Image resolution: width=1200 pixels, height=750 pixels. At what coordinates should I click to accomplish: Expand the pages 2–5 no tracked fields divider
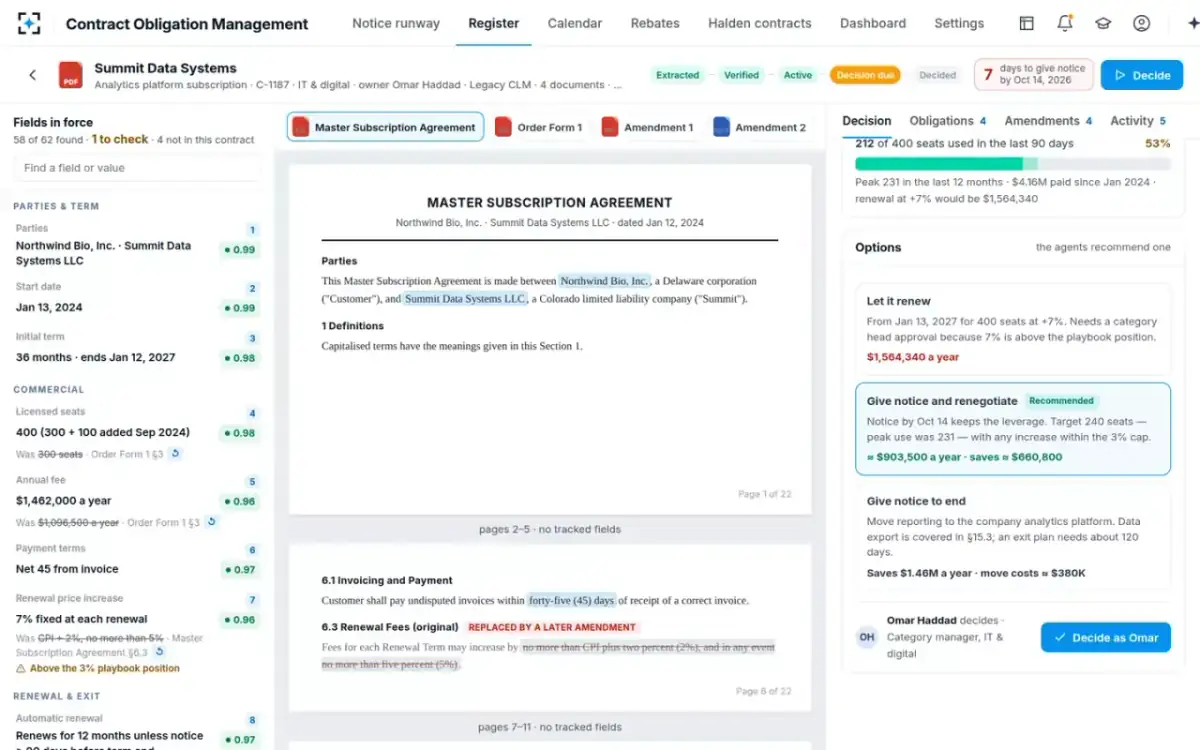click(x=550, y=529)
